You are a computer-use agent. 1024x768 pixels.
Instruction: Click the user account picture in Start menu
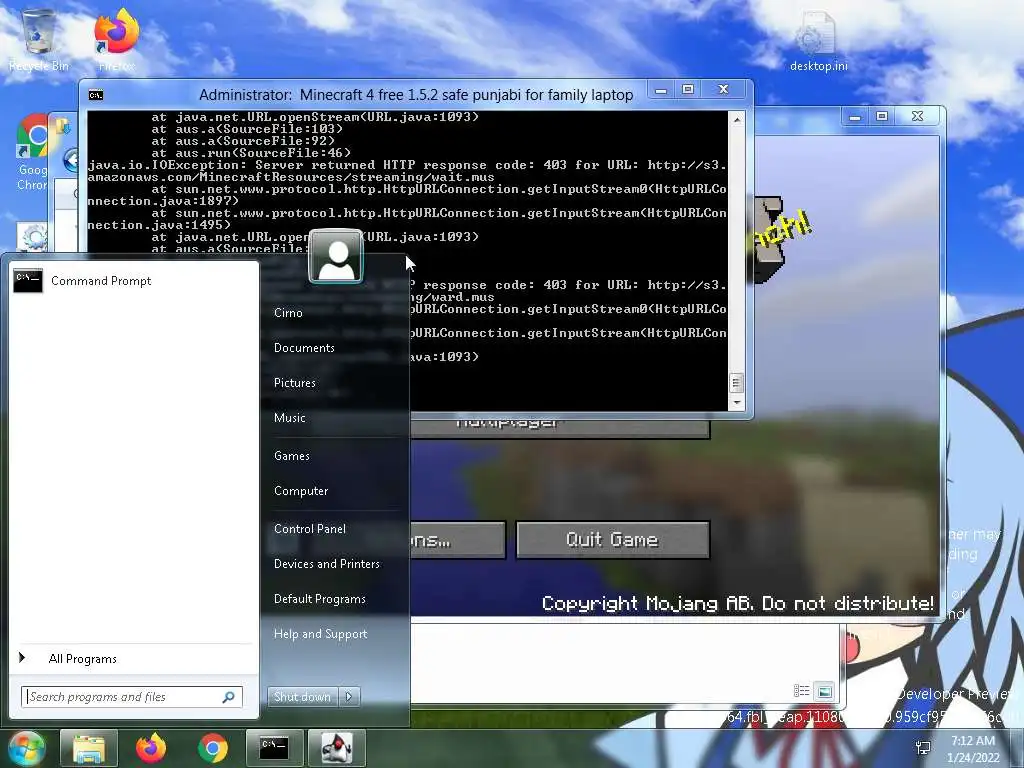pyautogui.click(x=336, y=256)
